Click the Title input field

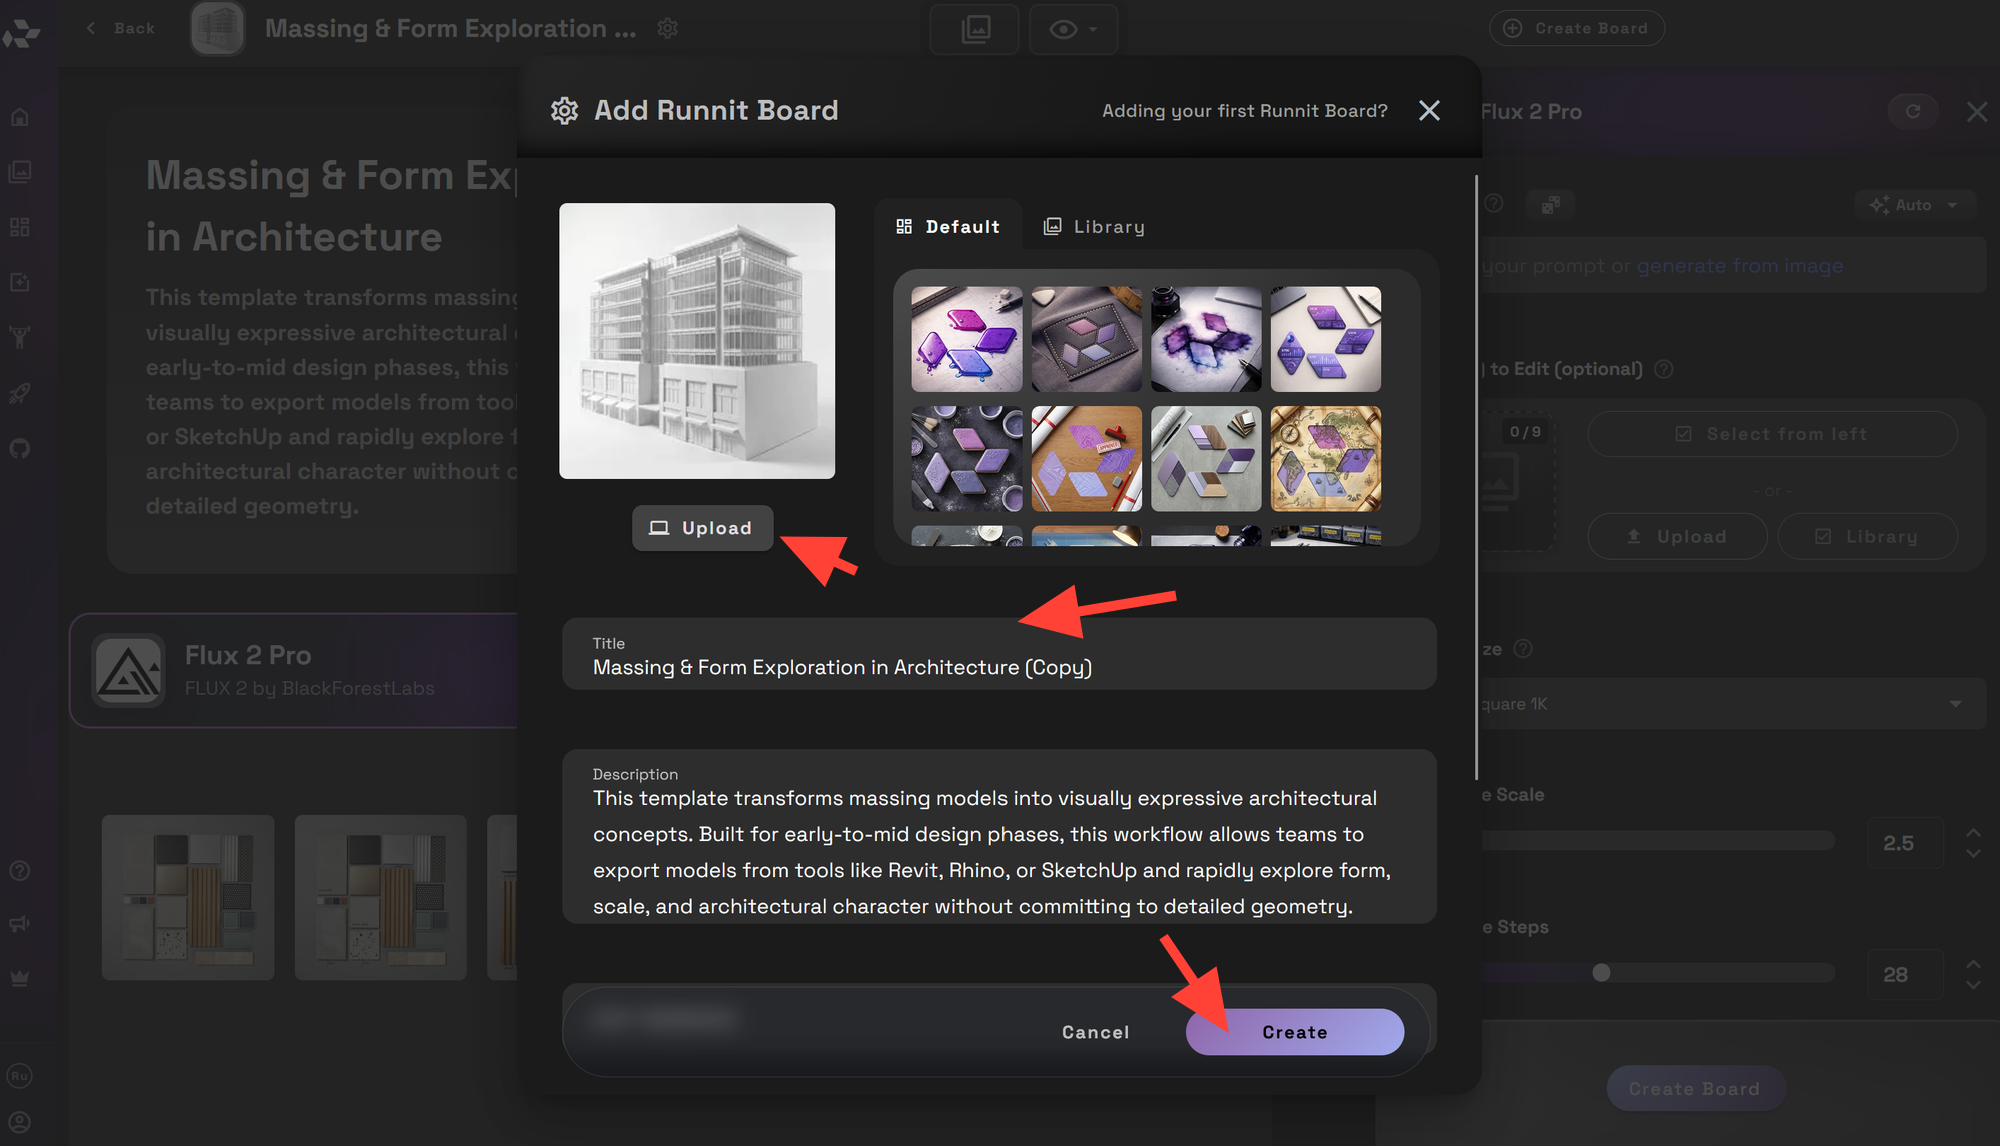999,654
